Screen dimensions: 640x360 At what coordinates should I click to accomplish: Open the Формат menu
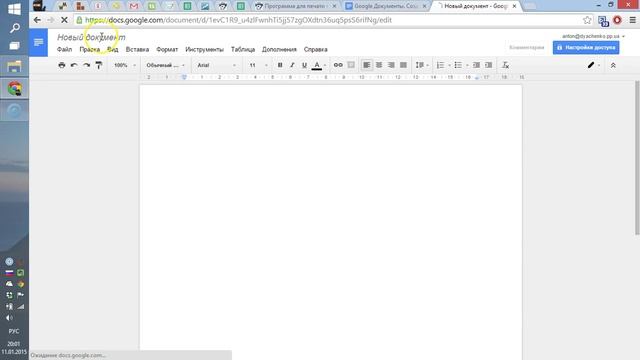[x=167, y=49]
